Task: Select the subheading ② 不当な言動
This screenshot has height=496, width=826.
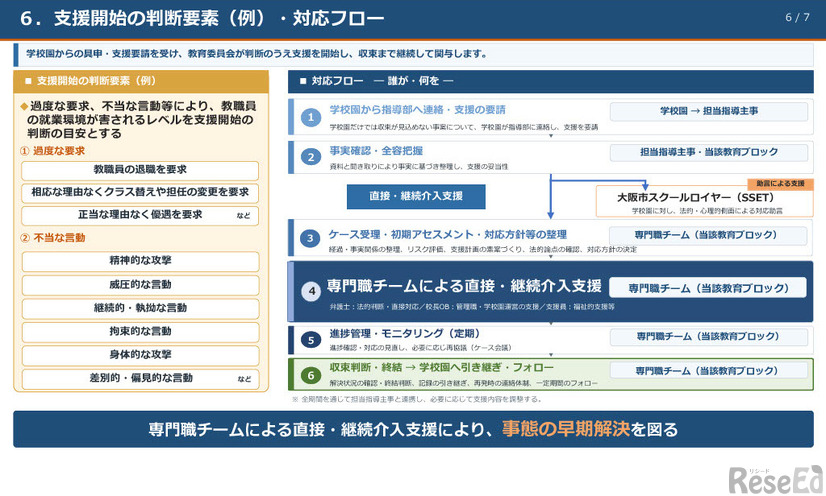Action: click(52, 237)
